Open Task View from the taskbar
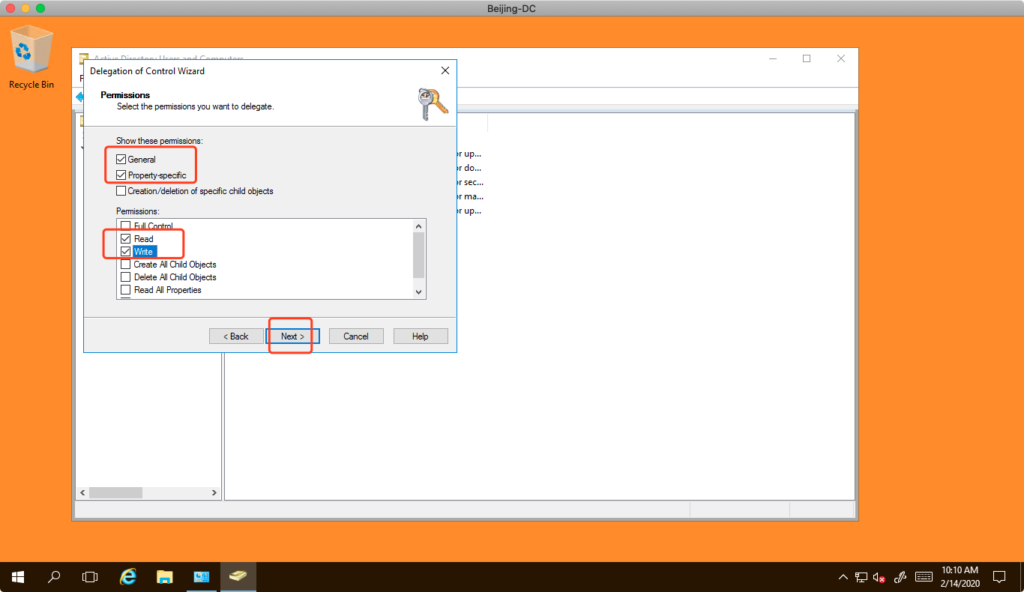 90,577
